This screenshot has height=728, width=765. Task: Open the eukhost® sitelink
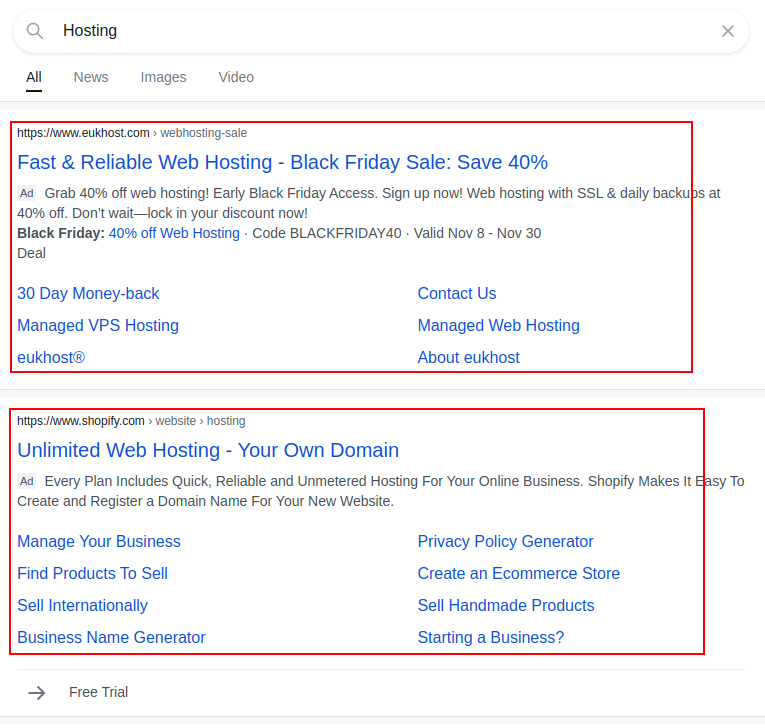click(x=51, y=357)
